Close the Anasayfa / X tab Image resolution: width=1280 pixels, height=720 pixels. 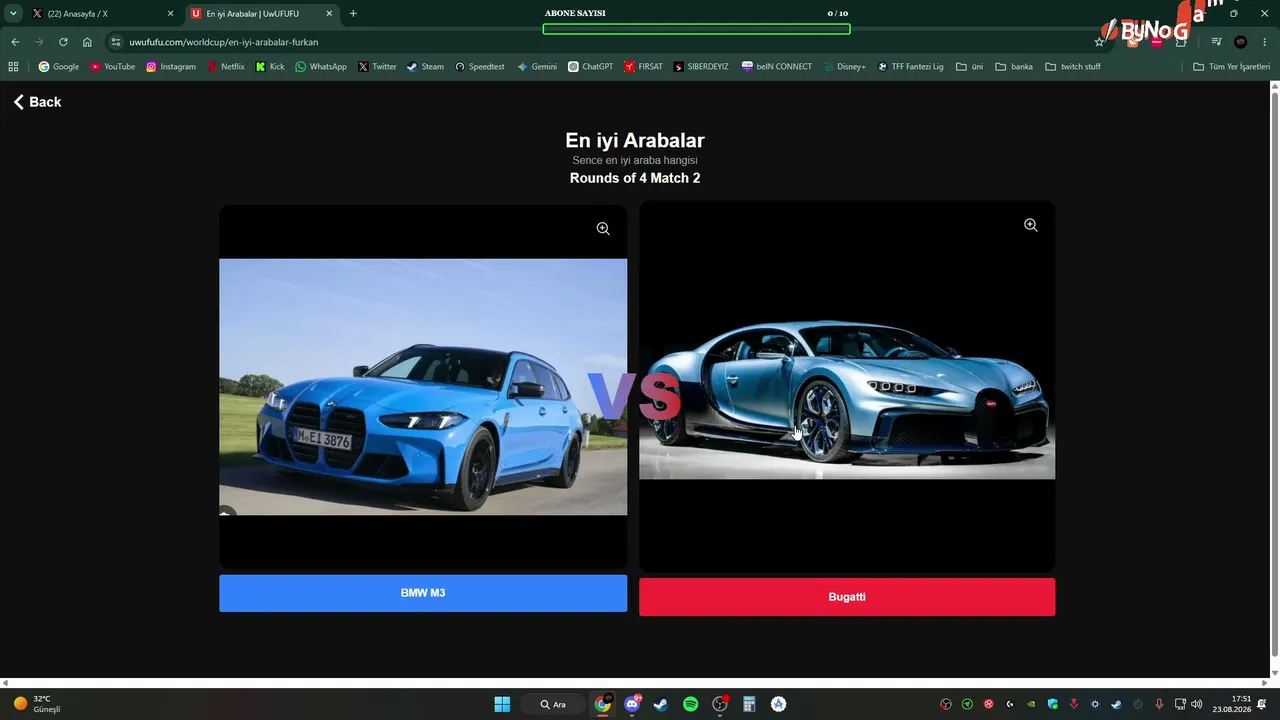point(170,14)
